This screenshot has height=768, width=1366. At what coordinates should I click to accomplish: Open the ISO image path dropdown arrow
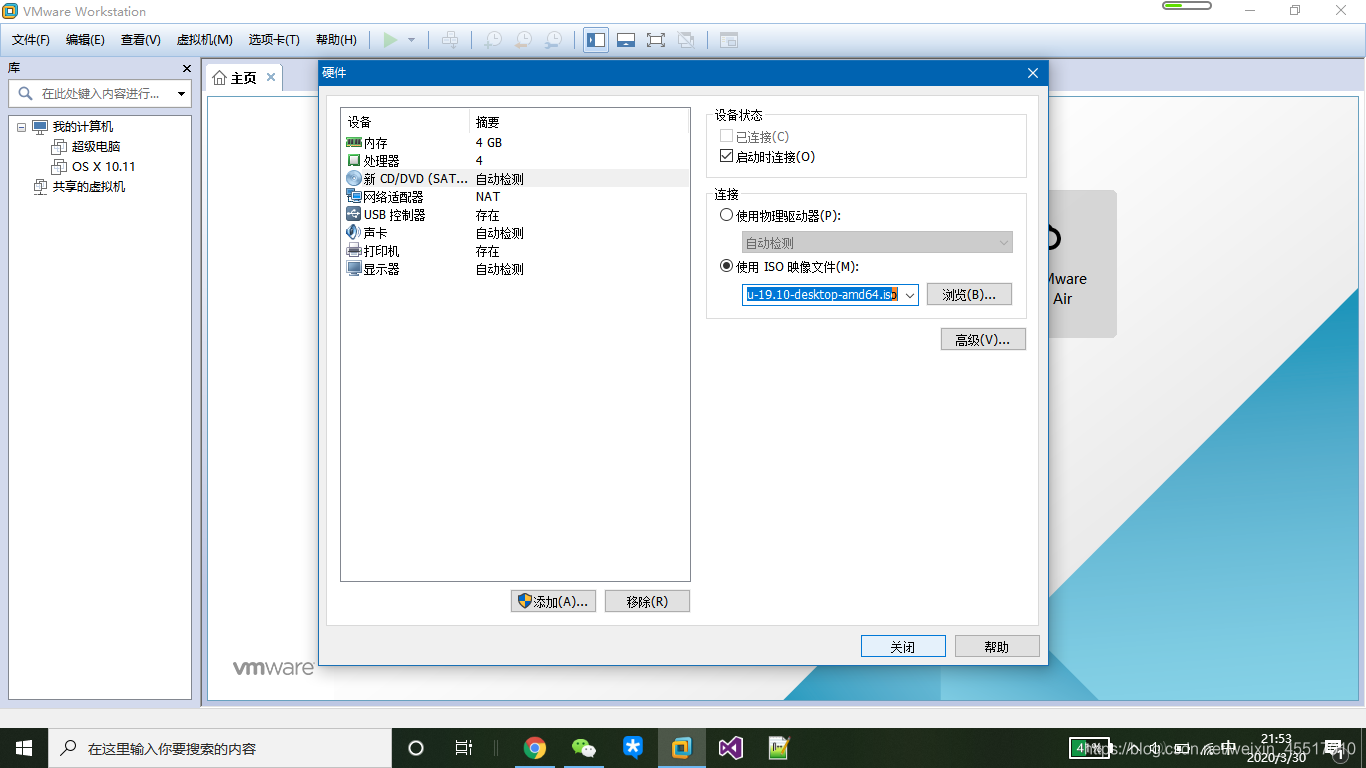pyautogui.click(x=909, y=295)
